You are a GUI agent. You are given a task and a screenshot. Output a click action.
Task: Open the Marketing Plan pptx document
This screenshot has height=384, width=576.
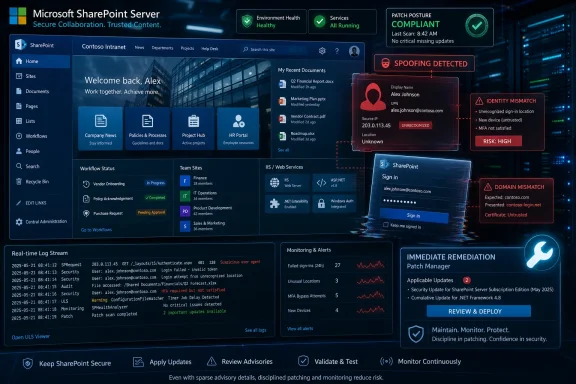click(302, 101)
